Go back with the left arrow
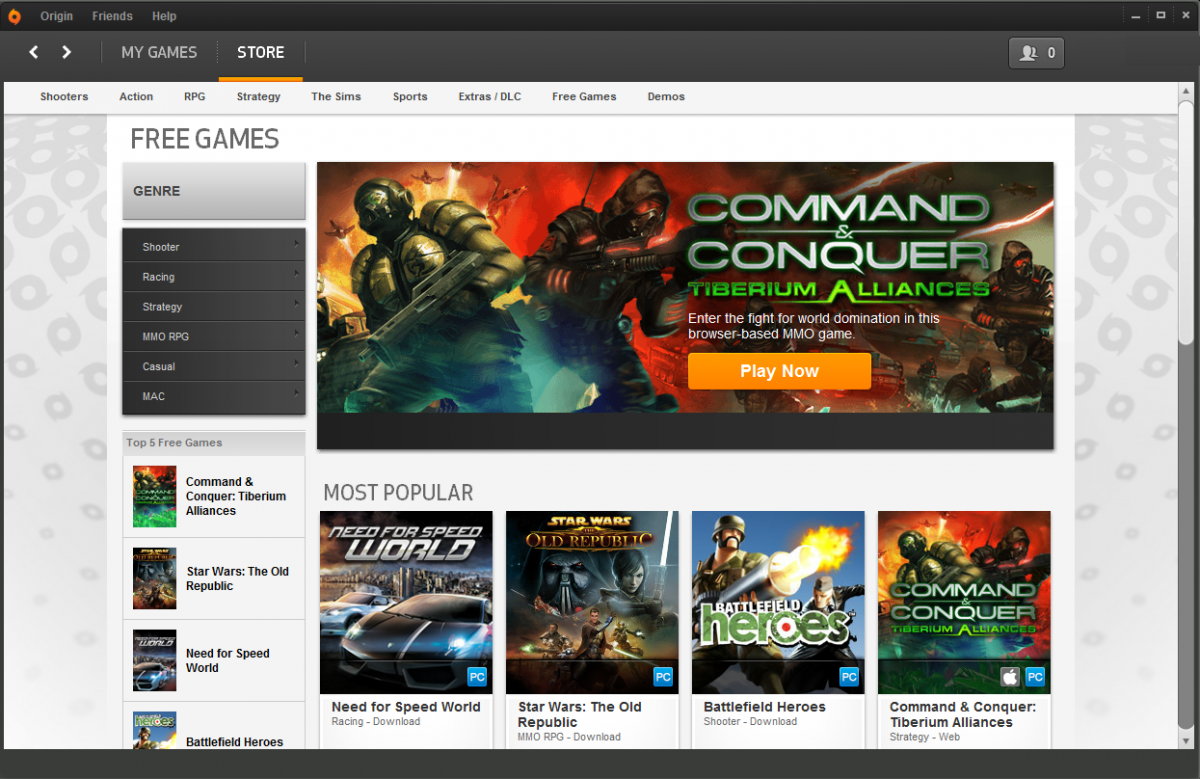Viewport: 1200px width, 779px height. pyautogui.click(x=34, y=52)
